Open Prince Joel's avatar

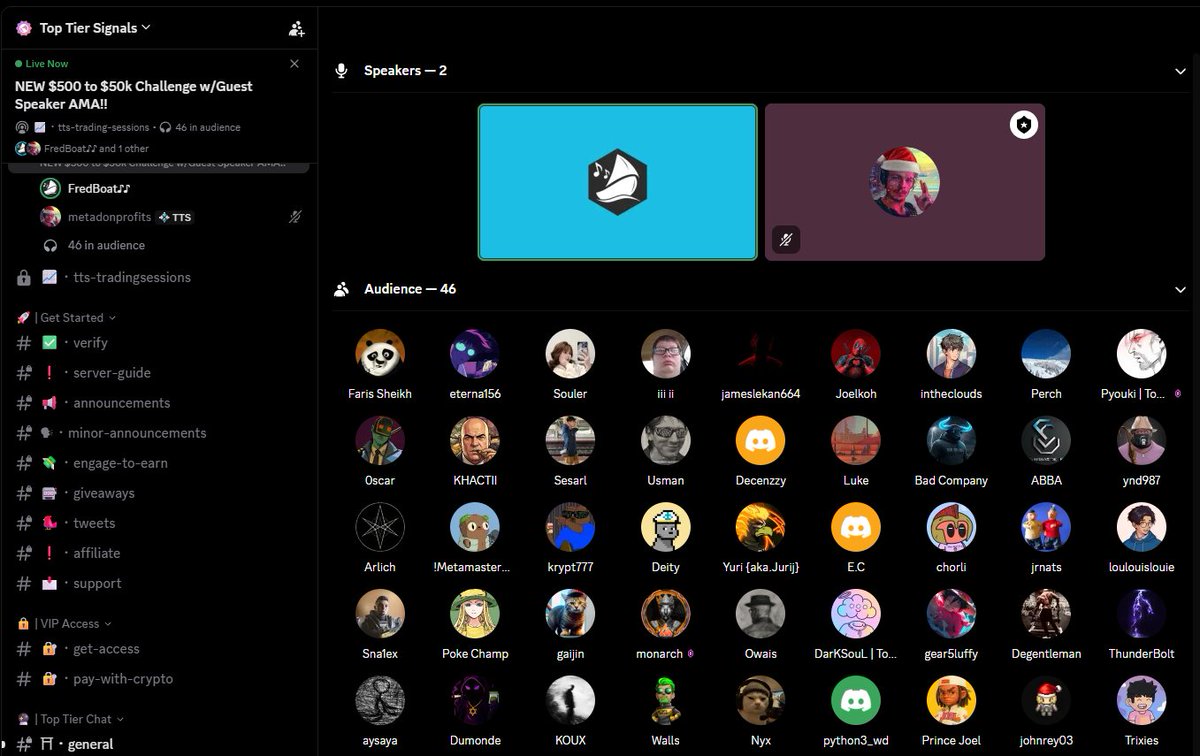(951, 701)
